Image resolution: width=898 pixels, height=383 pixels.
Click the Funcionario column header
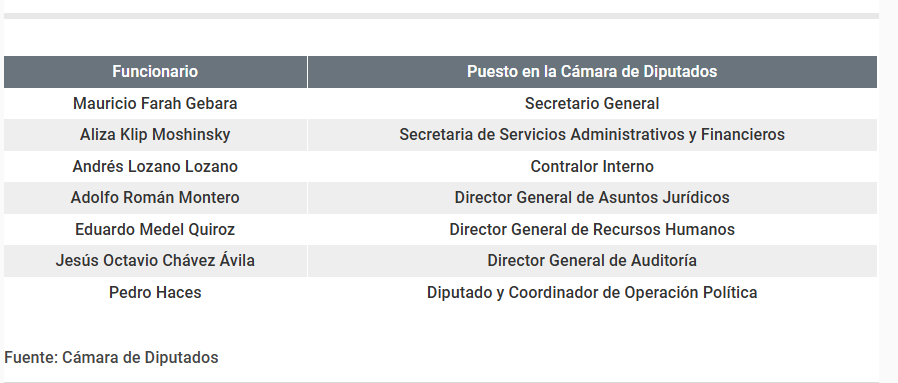click(155, 72)
